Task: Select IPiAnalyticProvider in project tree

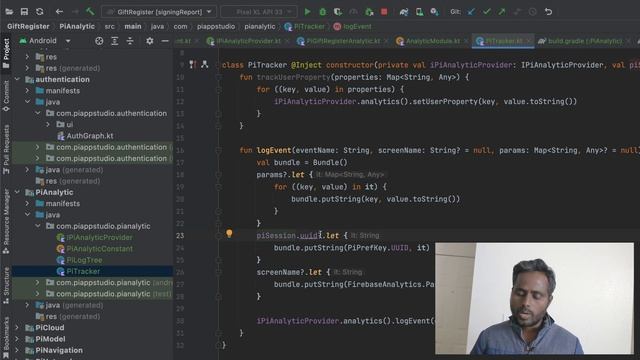Action: point(94,238)
